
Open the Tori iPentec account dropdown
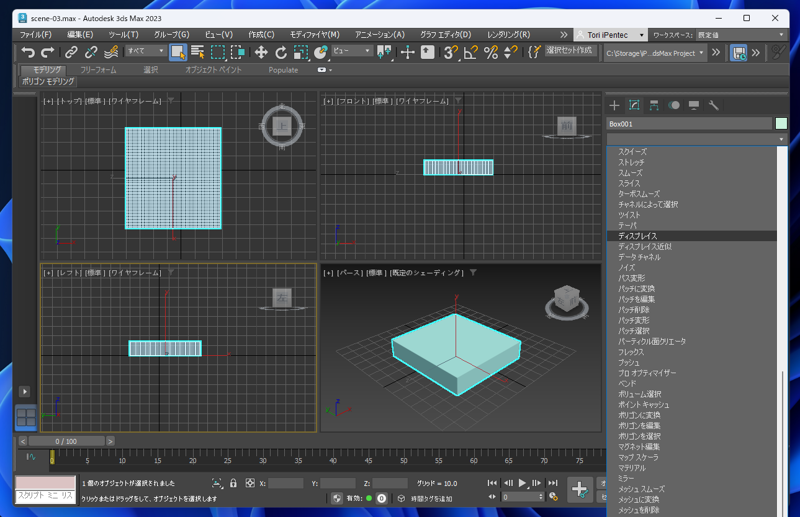tap(611, 35)
